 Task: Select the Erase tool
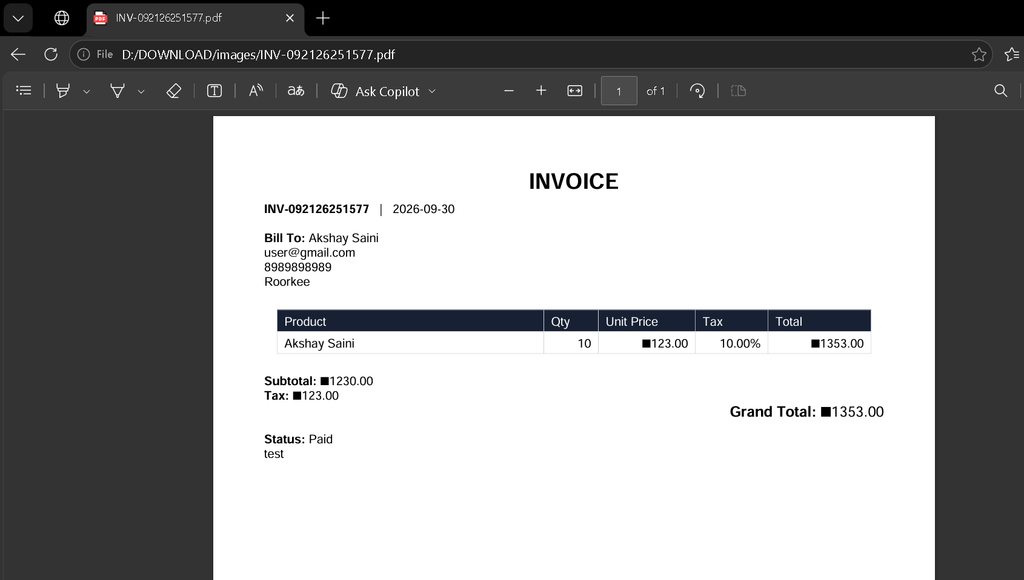[x=173, y=91]
